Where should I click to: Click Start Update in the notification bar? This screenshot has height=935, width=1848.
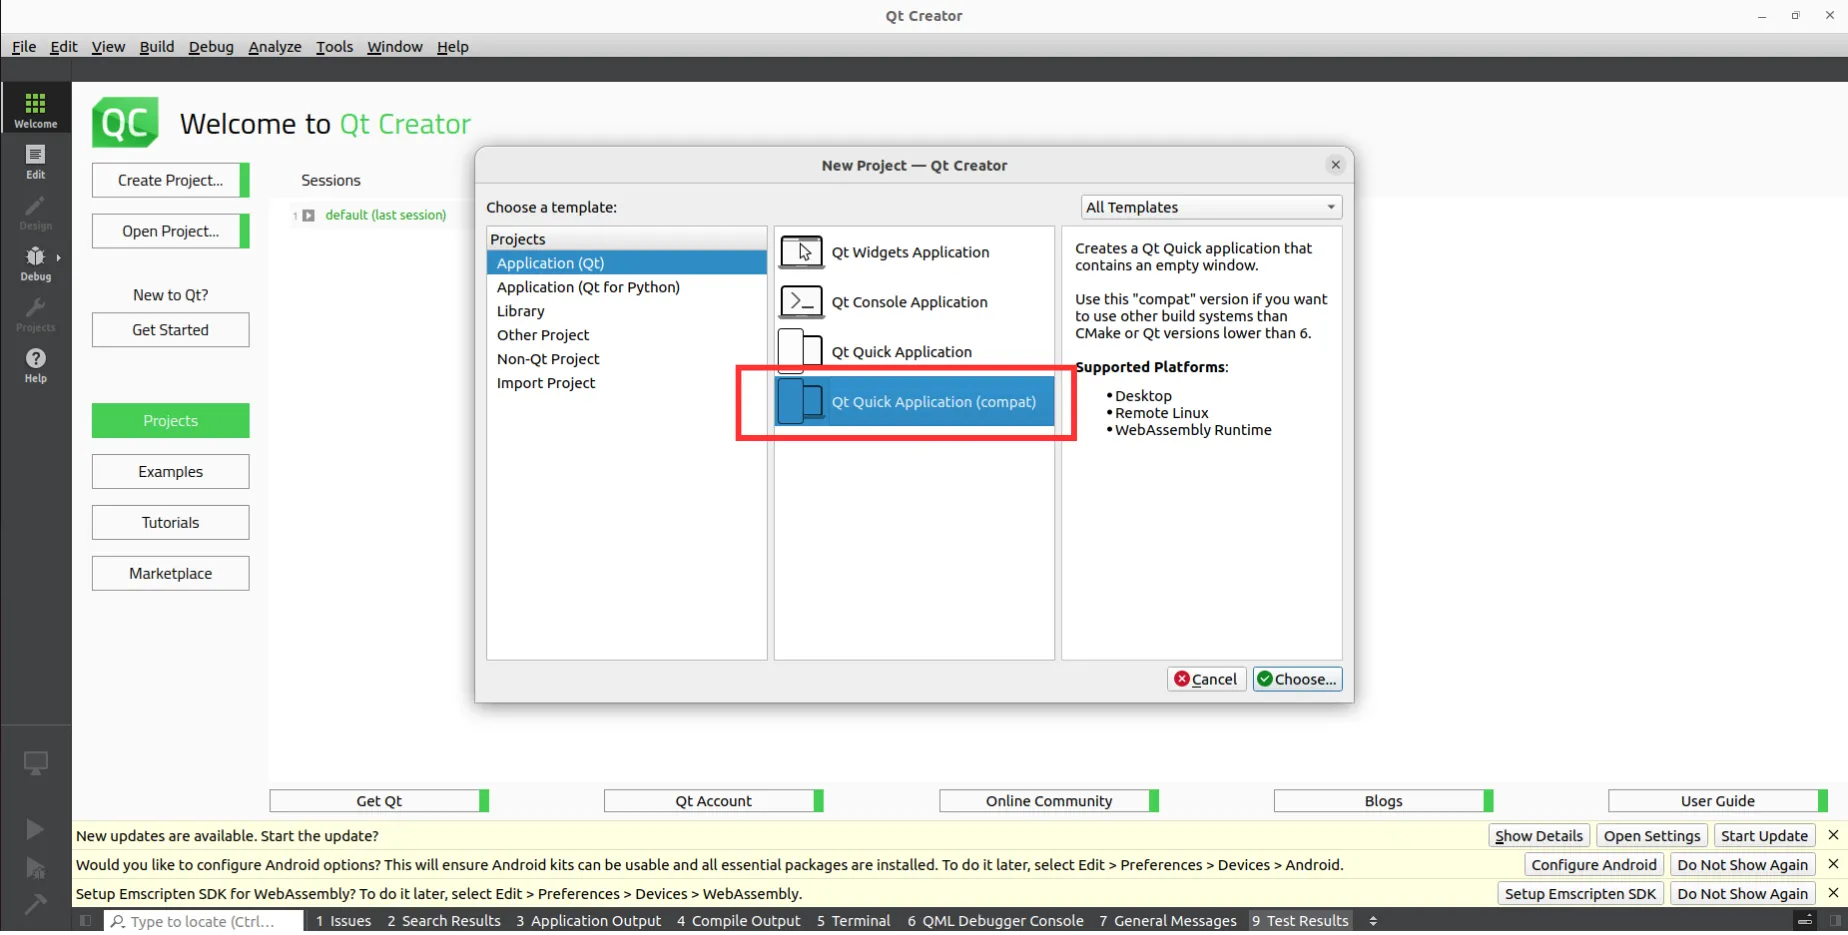(1763, 836)
